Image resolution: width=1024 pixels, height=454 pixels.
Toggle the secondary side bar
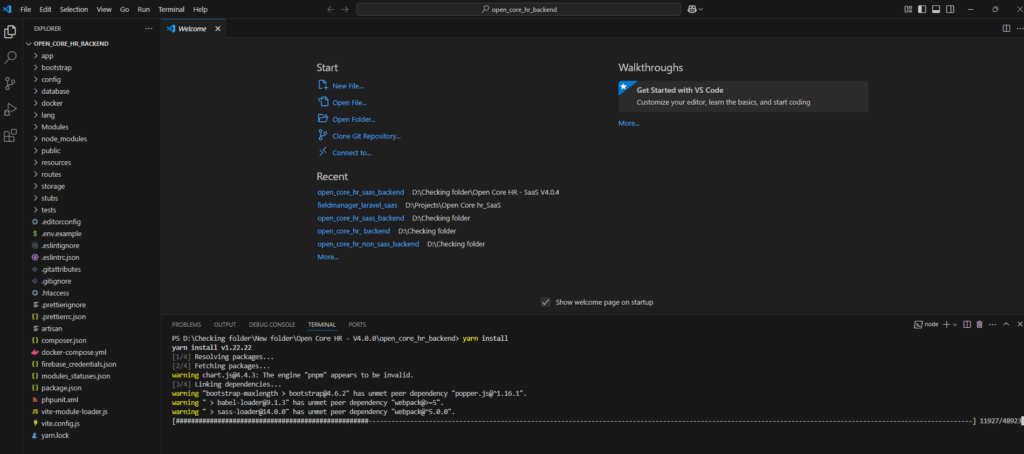click(x=950, y=9)
